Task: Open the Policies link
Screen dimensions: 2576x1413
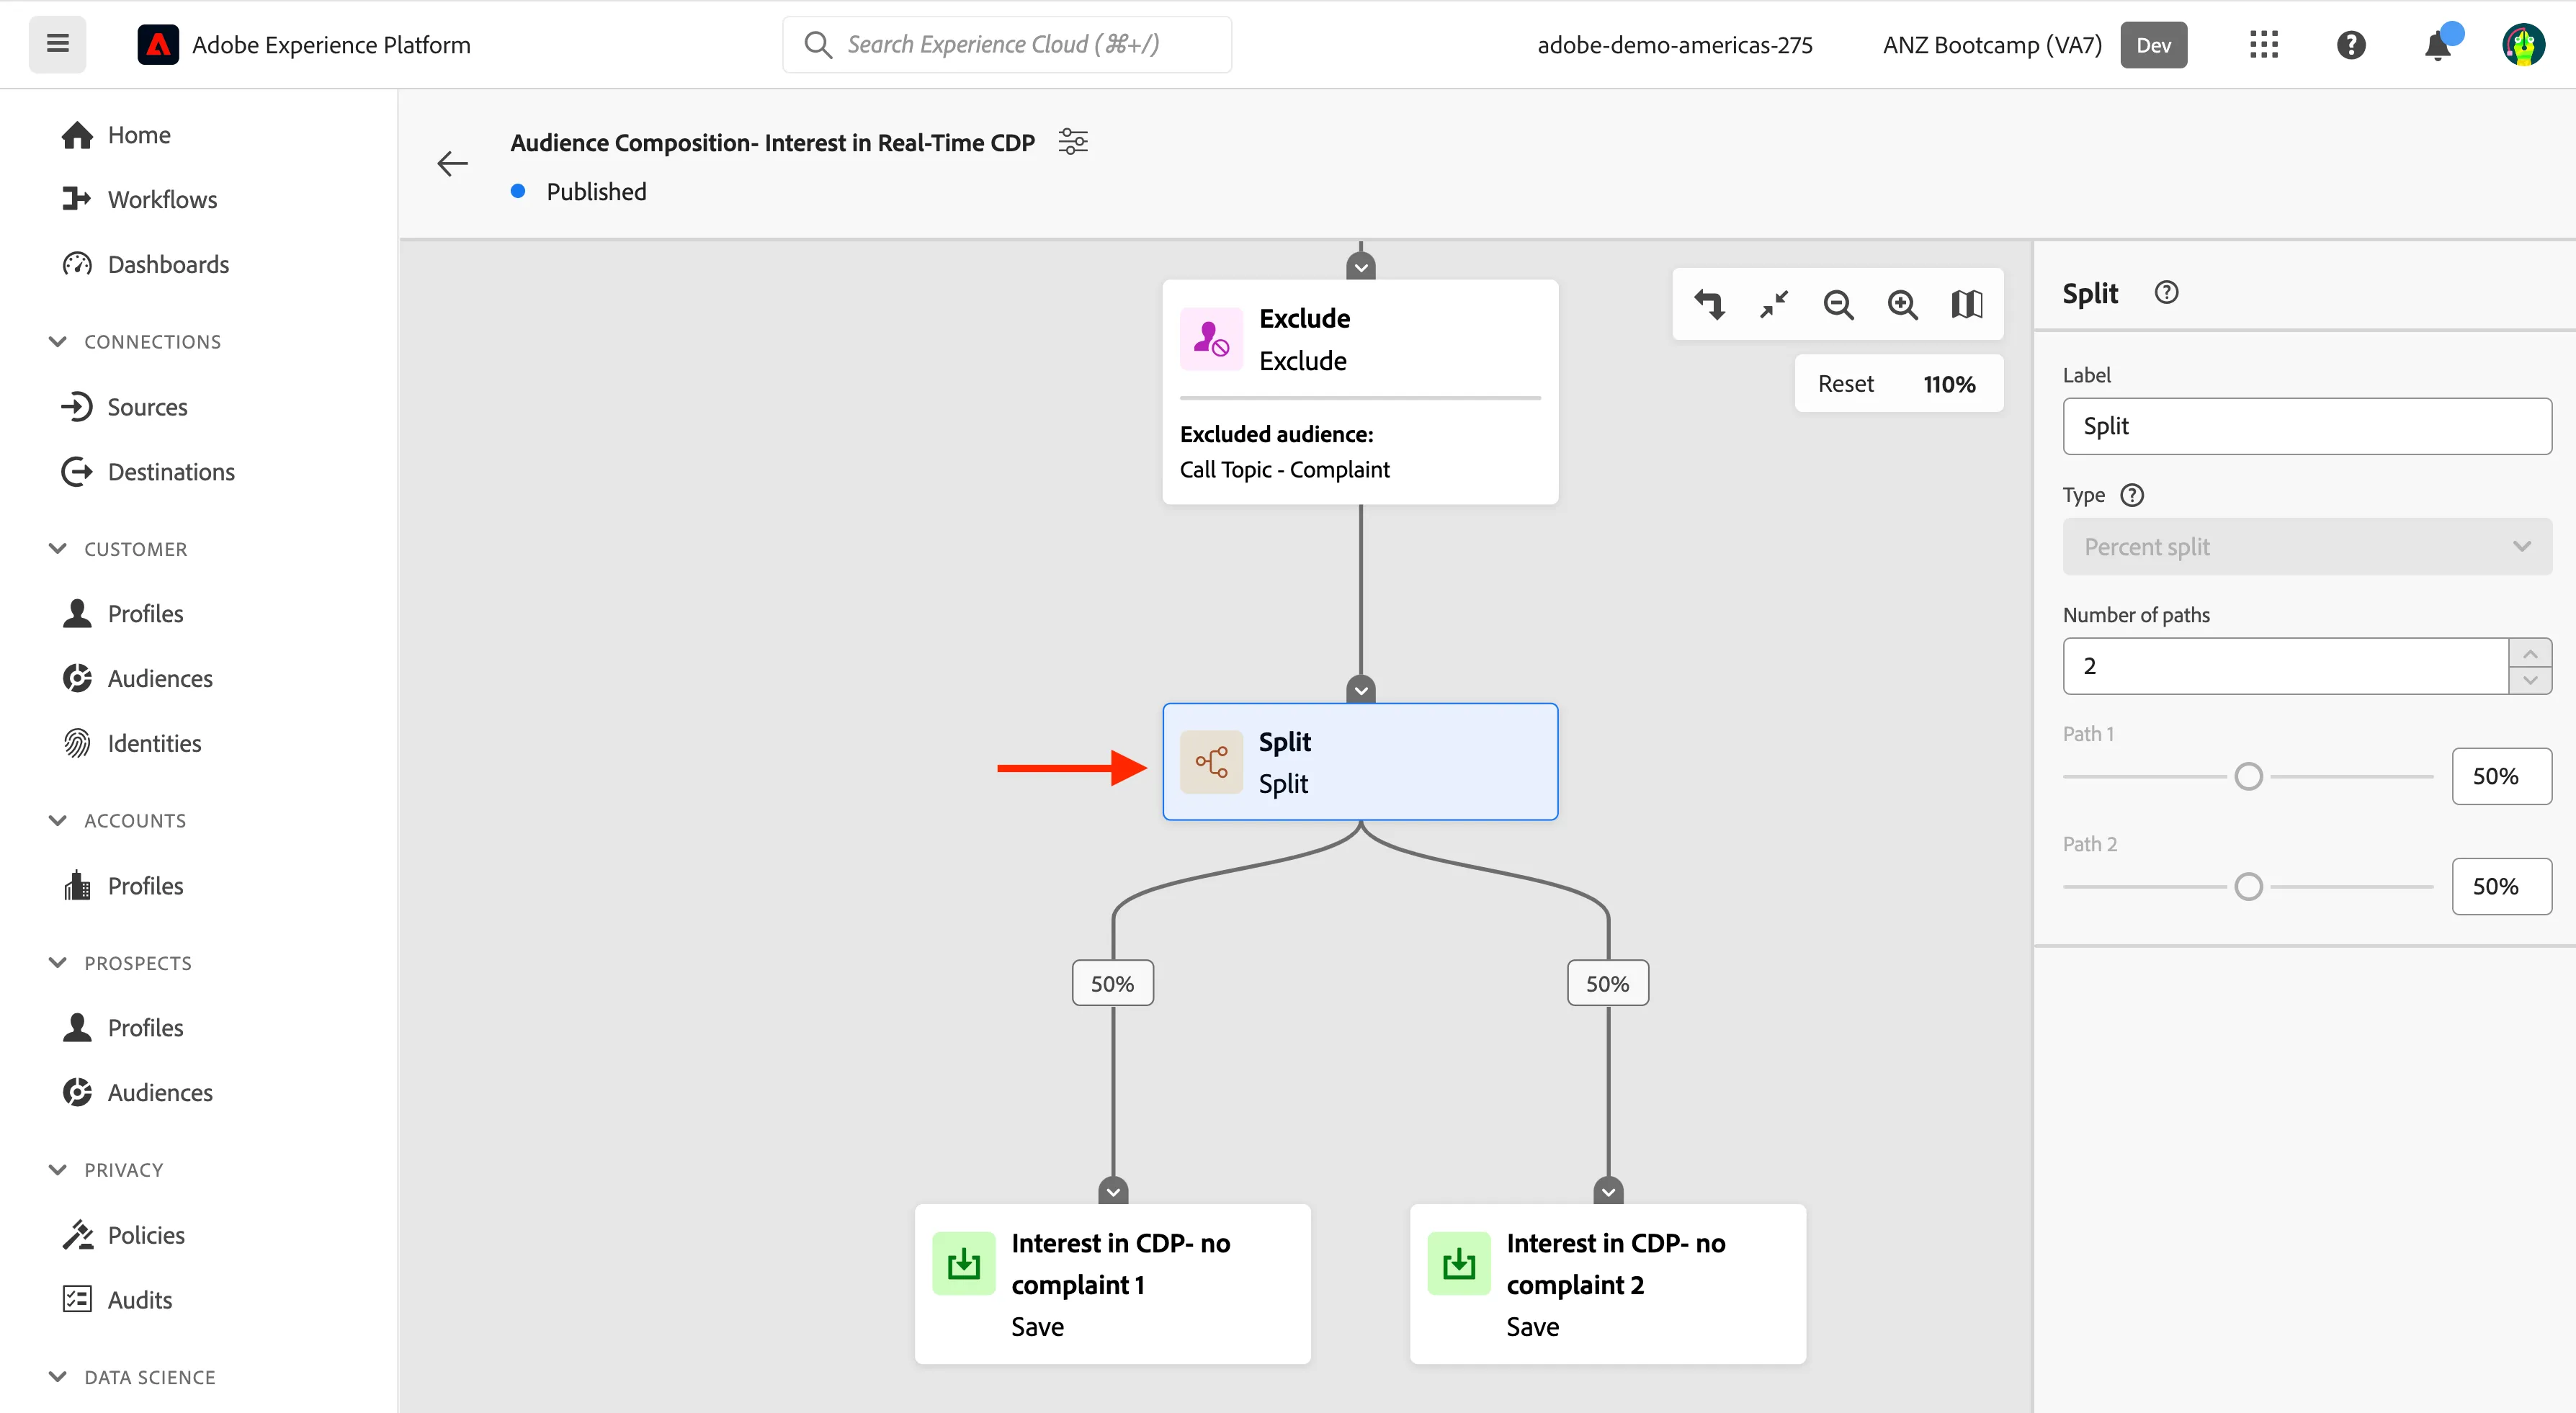Action: 146,1235
